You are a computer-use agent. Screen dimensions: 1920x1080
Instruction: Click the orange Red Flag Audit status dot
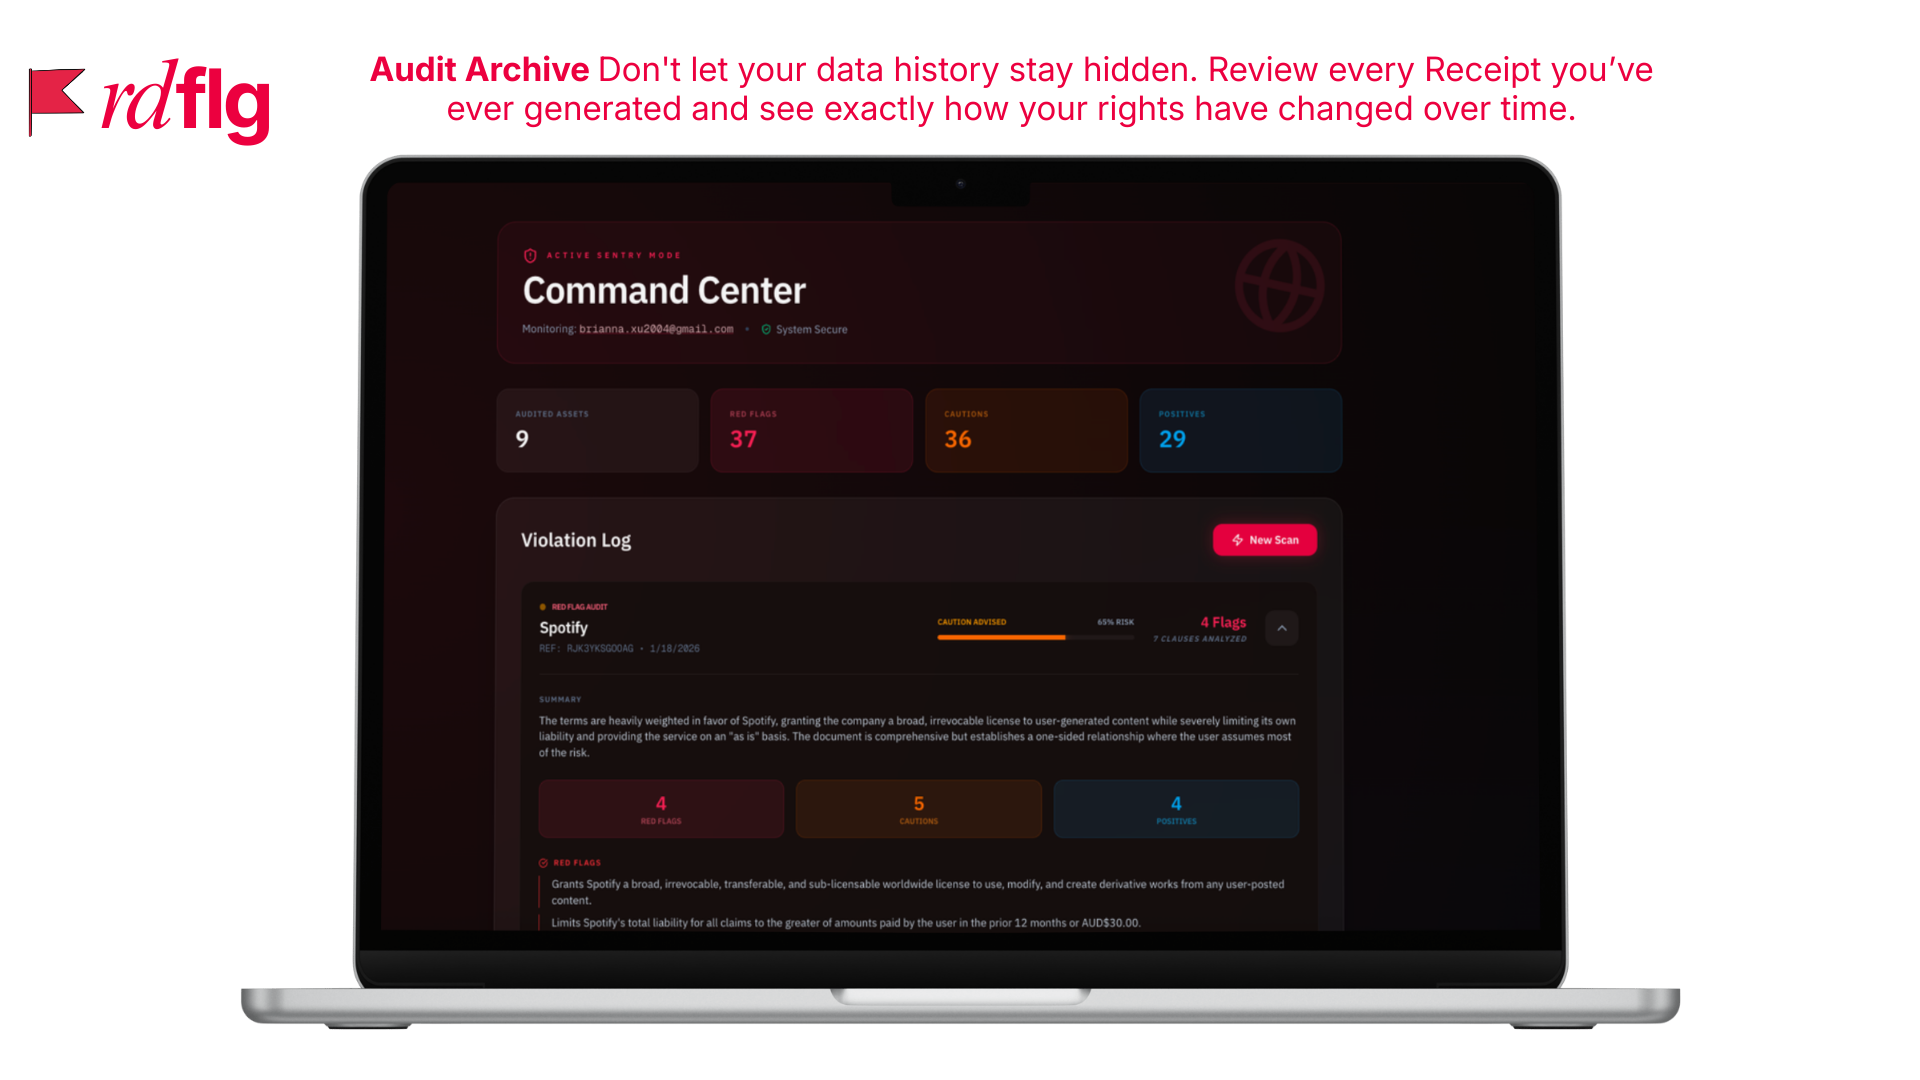[543, 607]
